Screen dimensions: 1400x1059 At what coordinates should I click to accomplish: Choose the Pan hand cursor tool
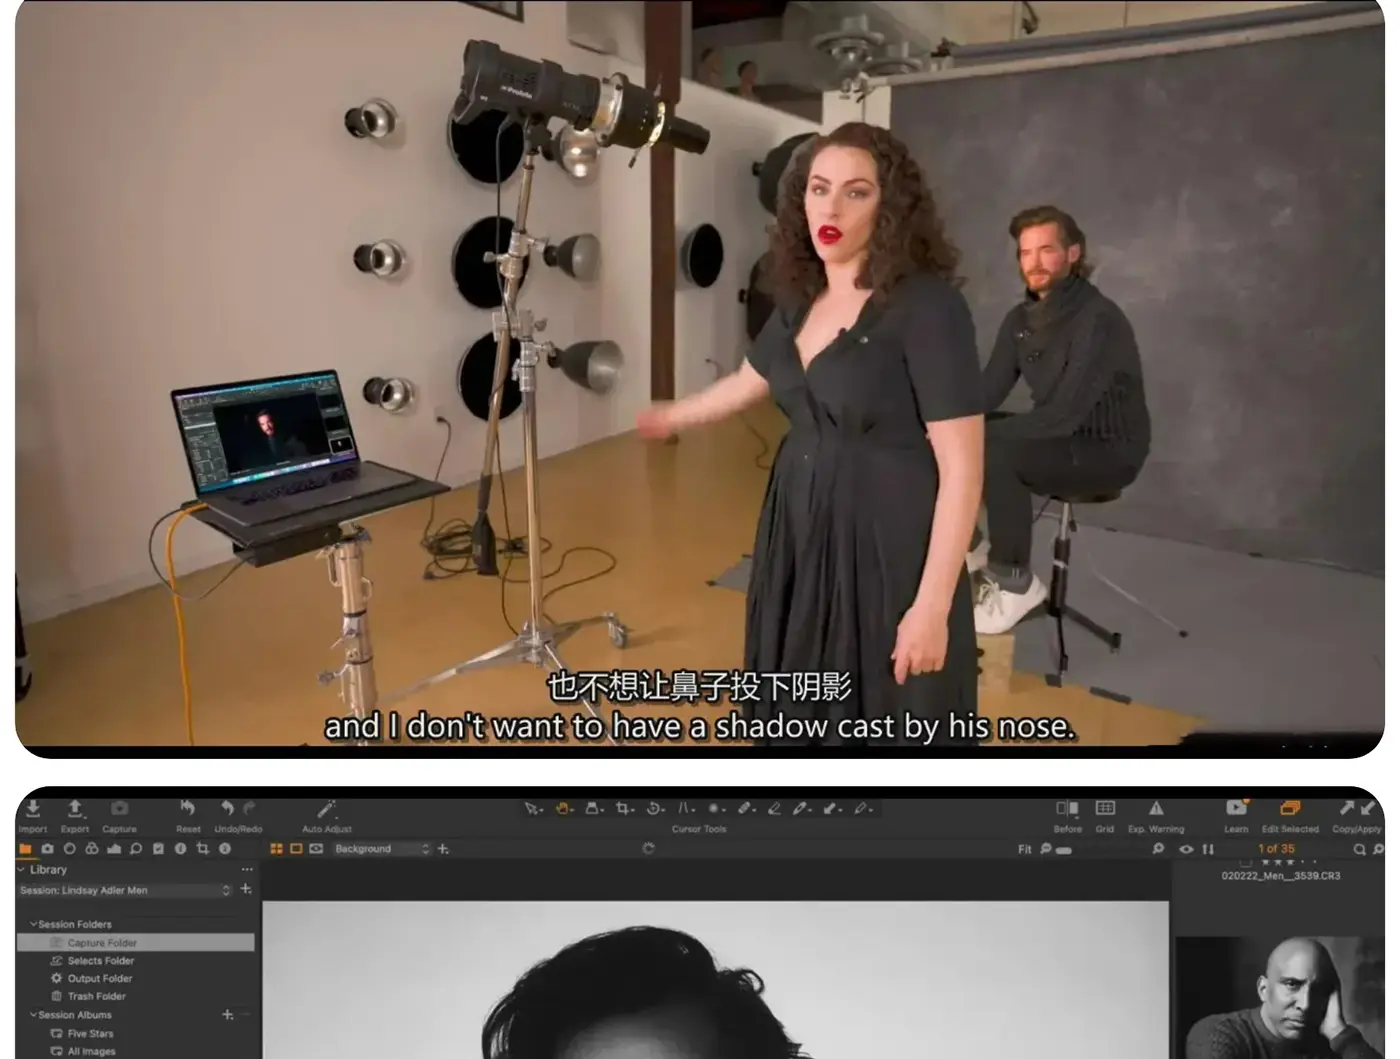(x=563, y=809)
